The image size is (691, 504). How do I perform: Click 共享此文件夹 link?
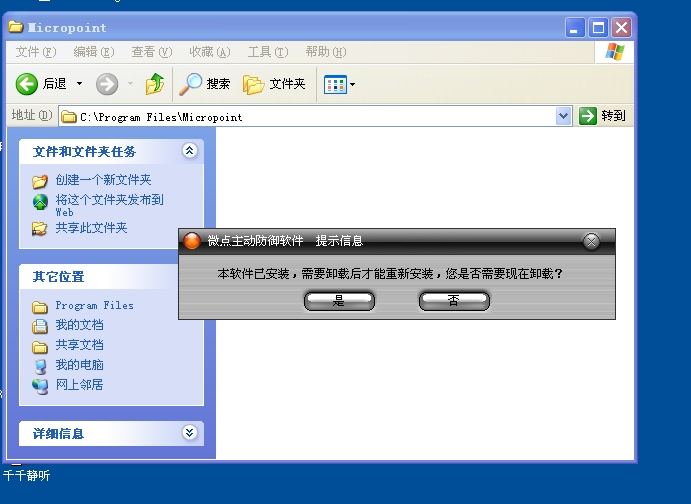click(x=91, y=228)
